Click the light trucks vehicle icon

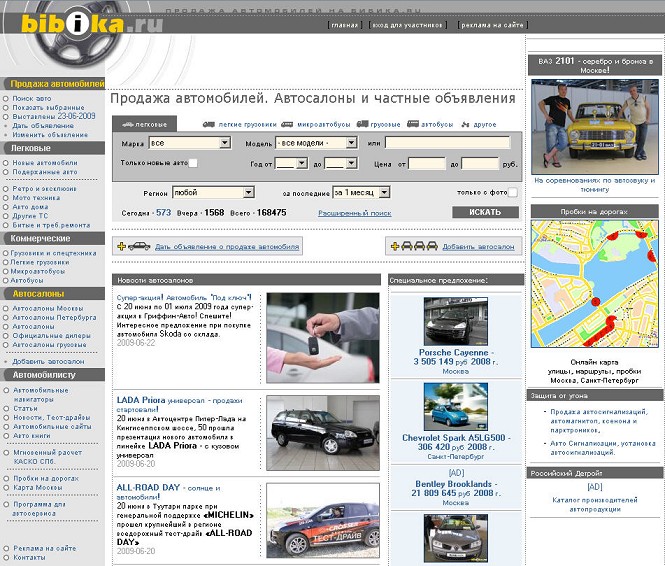point(209,124)
